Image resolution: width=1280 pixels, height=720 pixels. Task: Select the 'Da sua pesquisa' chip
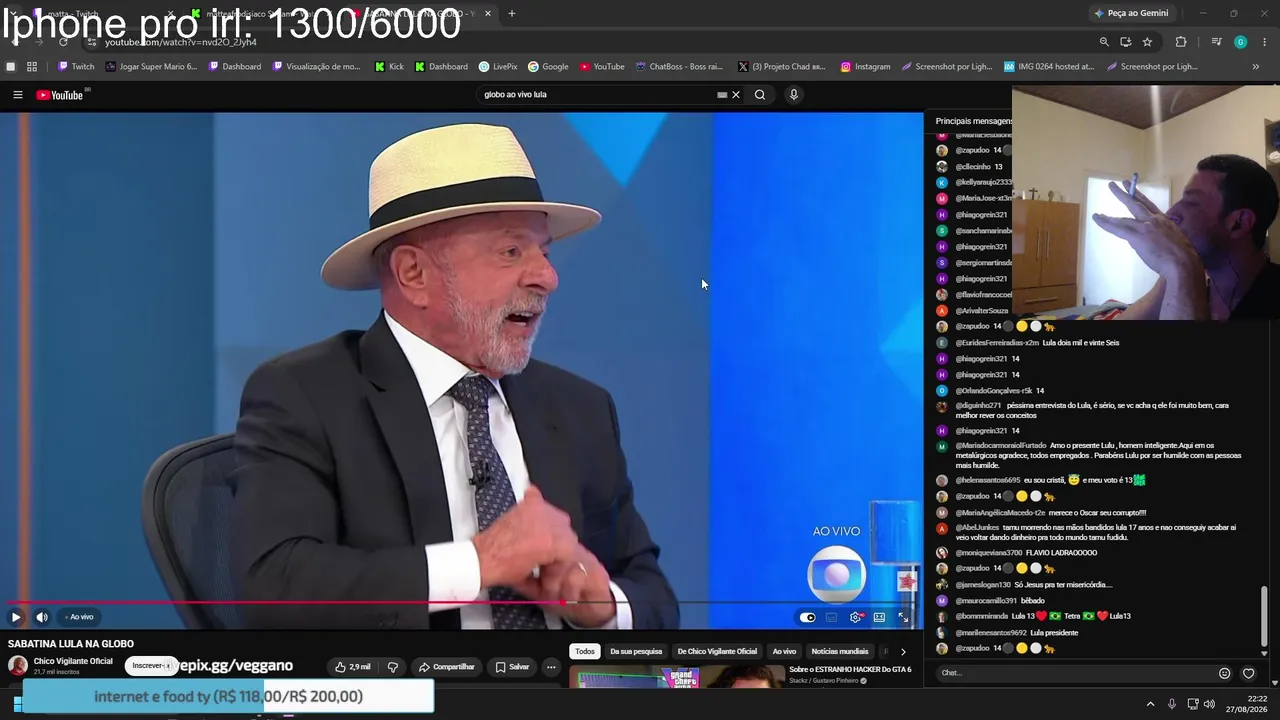(636, 651)
